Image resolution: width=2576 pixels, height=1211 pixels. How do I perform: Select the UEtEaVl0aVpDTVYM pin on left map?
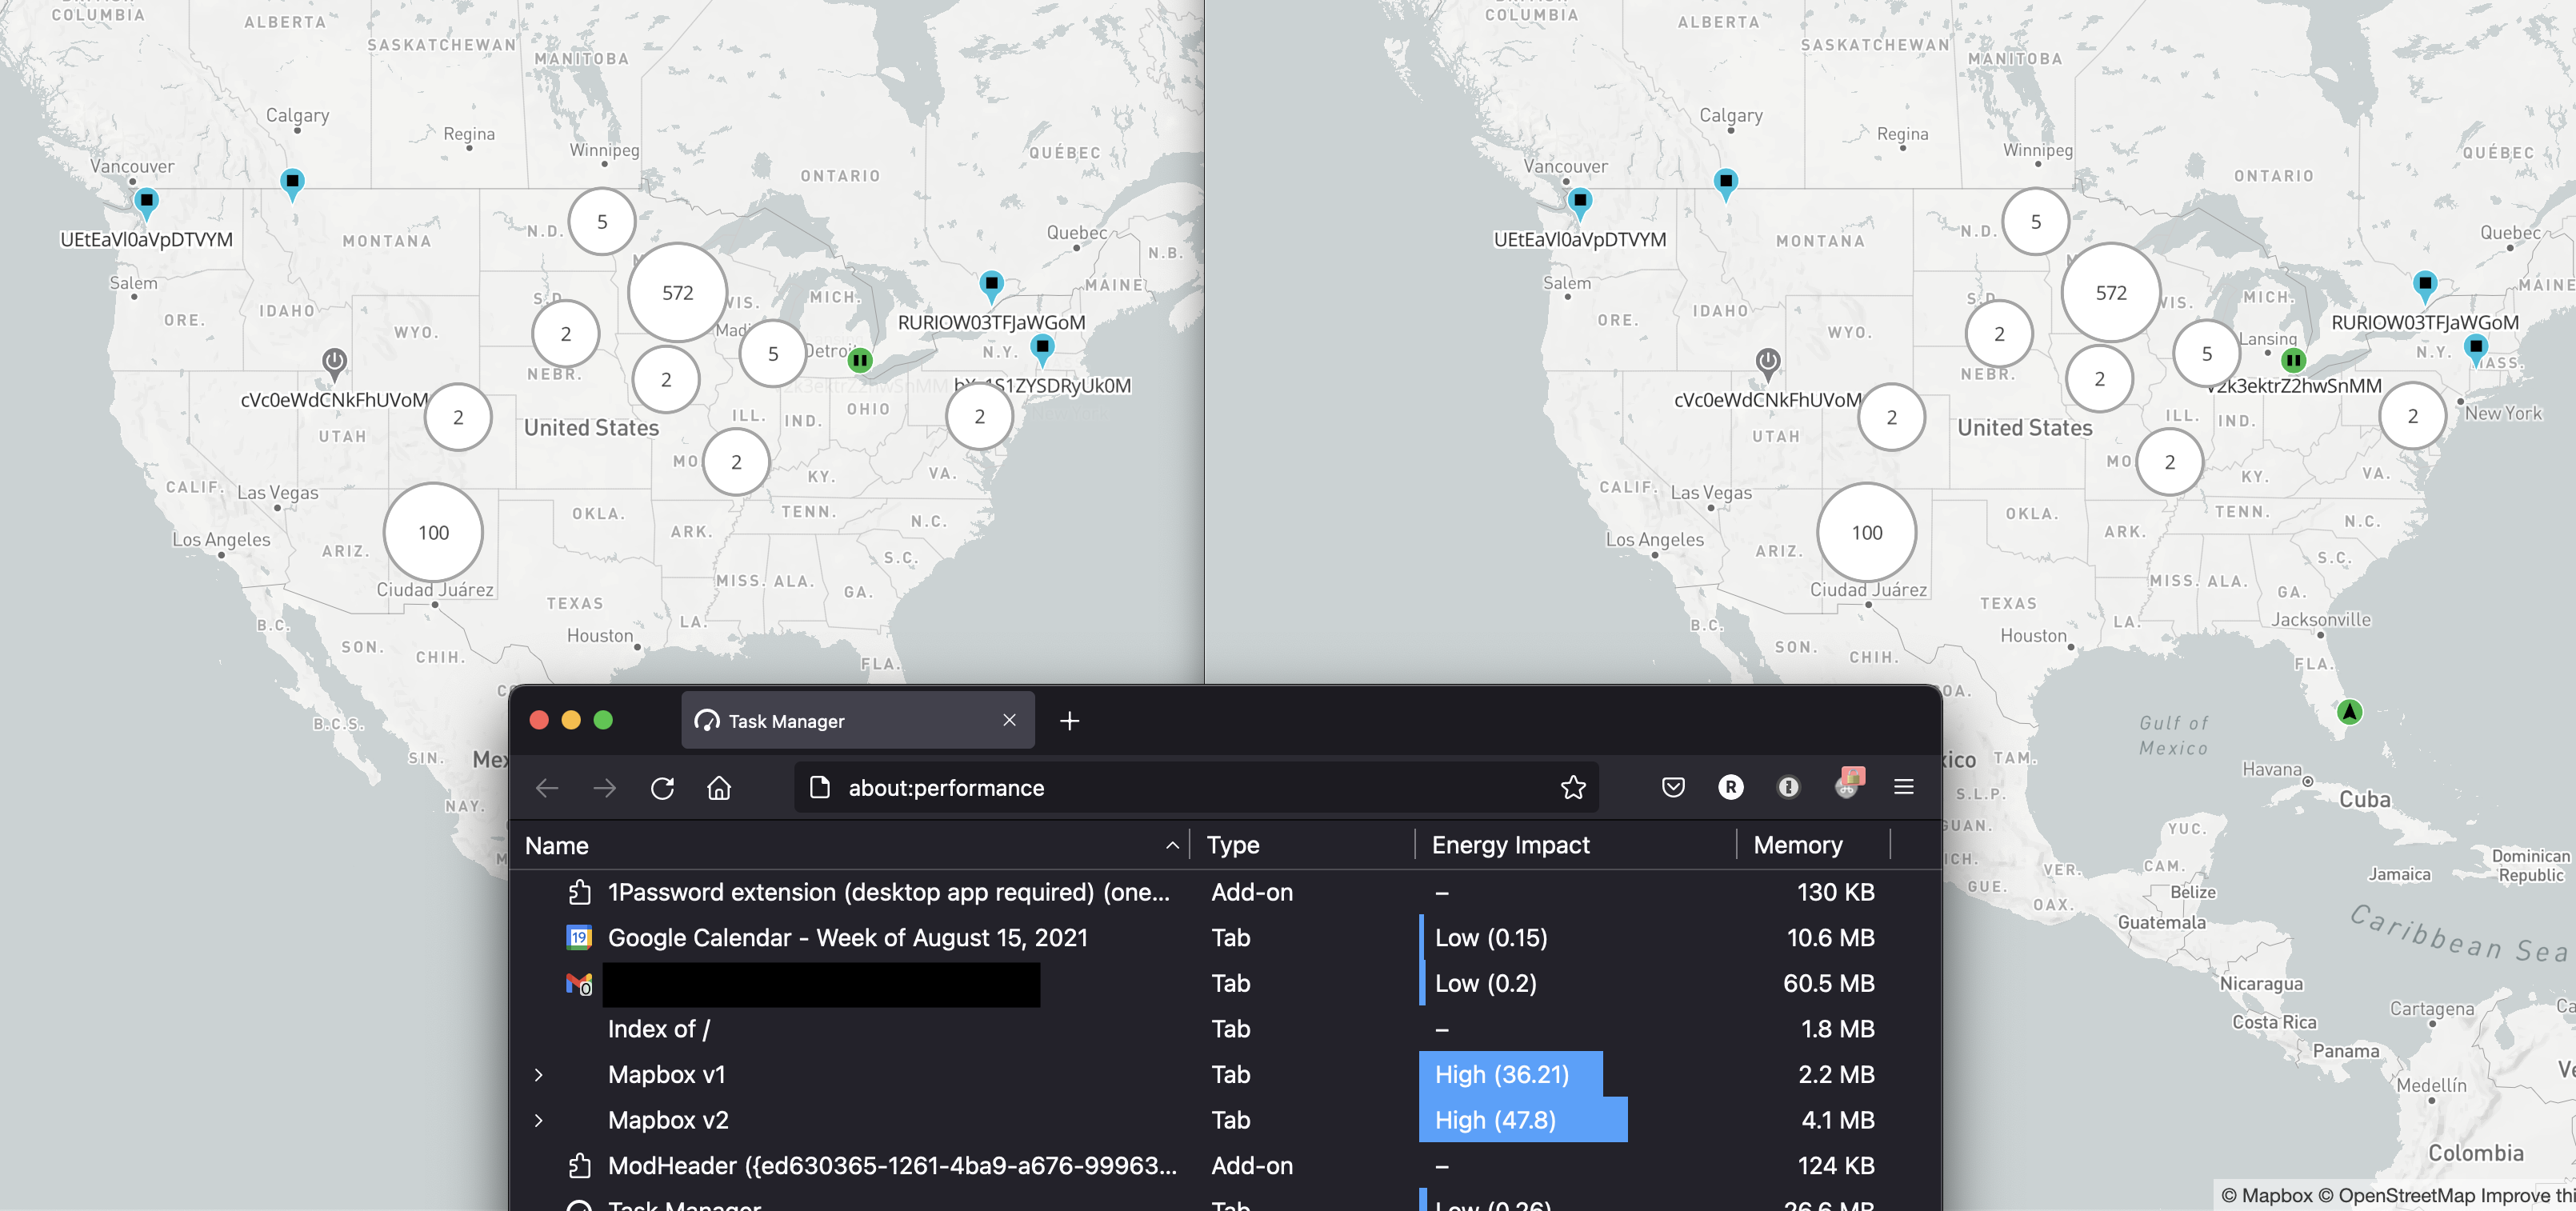click(147, 203)
